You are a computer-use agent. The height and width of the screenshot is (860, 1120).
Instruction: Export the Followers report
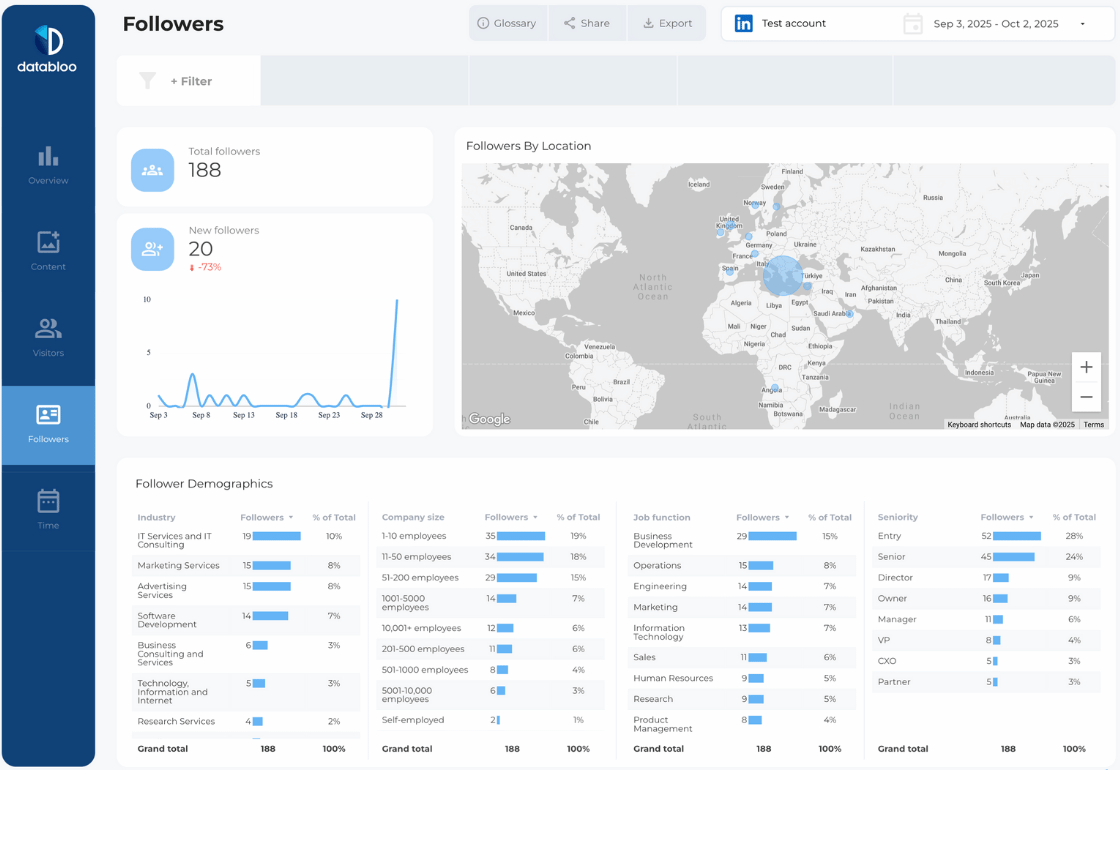click(666, 22)
